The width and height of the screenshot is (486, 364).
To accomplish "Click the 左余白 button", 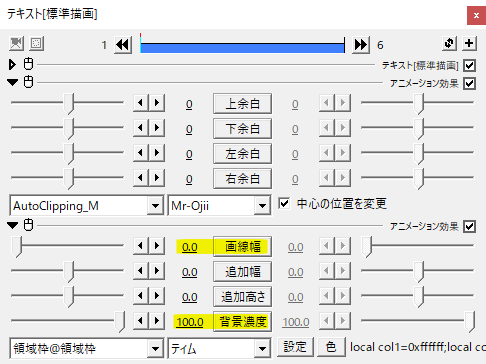I will (242, 154).
